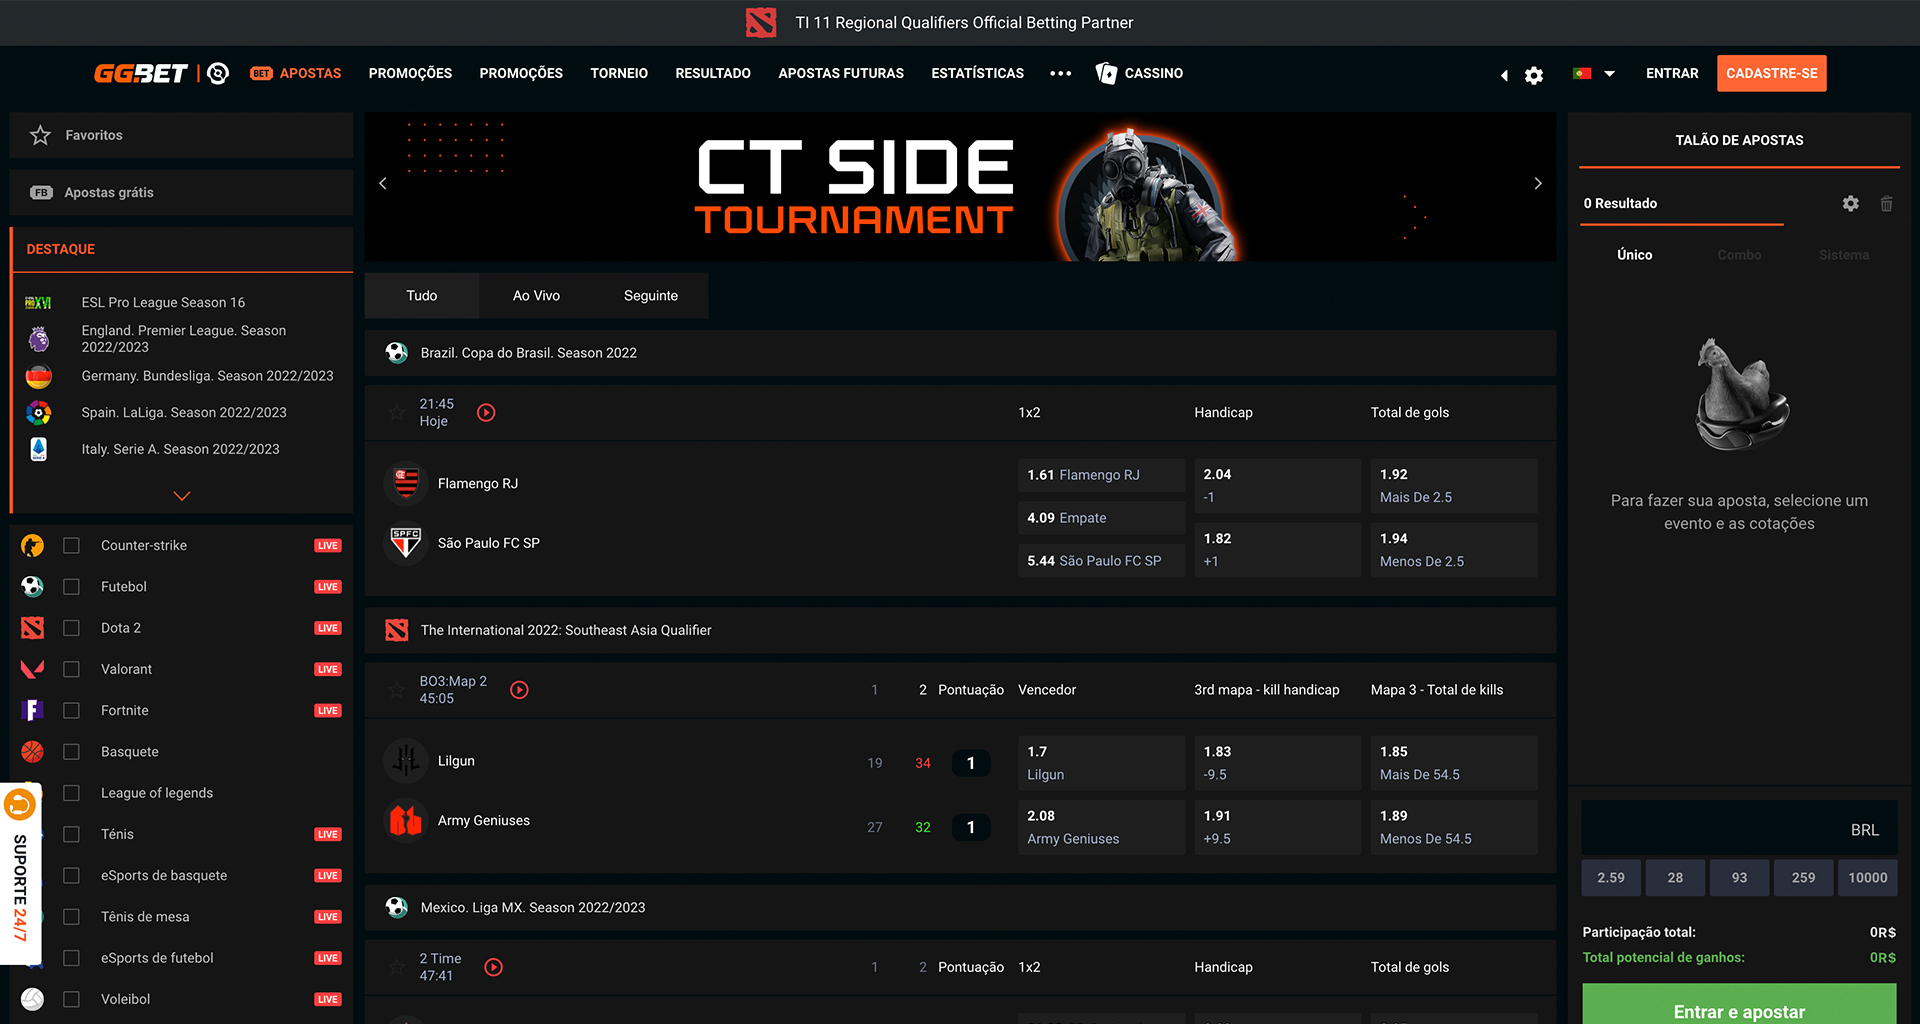Click the cassino cards icon

[1106, 73]
